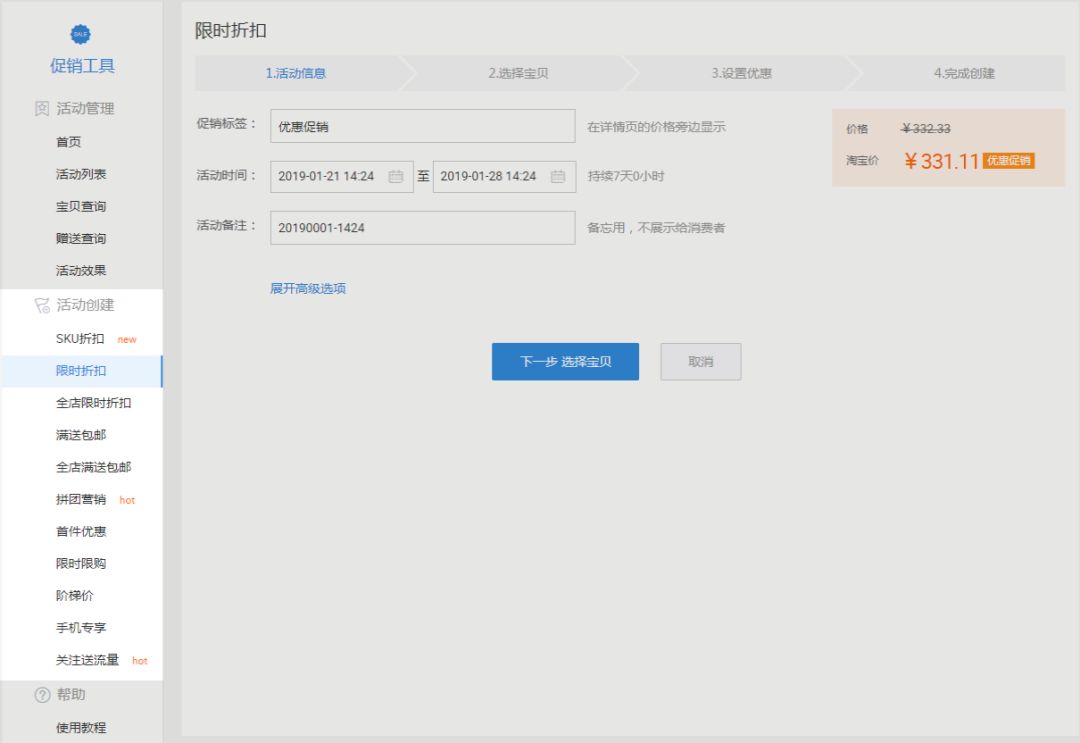Click the 下一步 选择宝贝 button
The image size is (1080, 743).
pyautogui.click(x=566, y=362)
